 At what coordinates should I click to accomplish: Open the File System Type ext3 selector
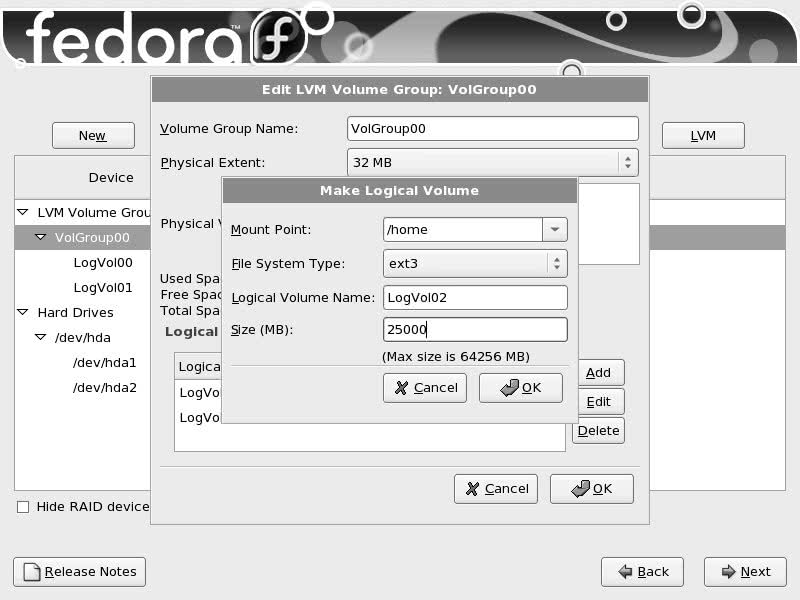click(475, 264)
